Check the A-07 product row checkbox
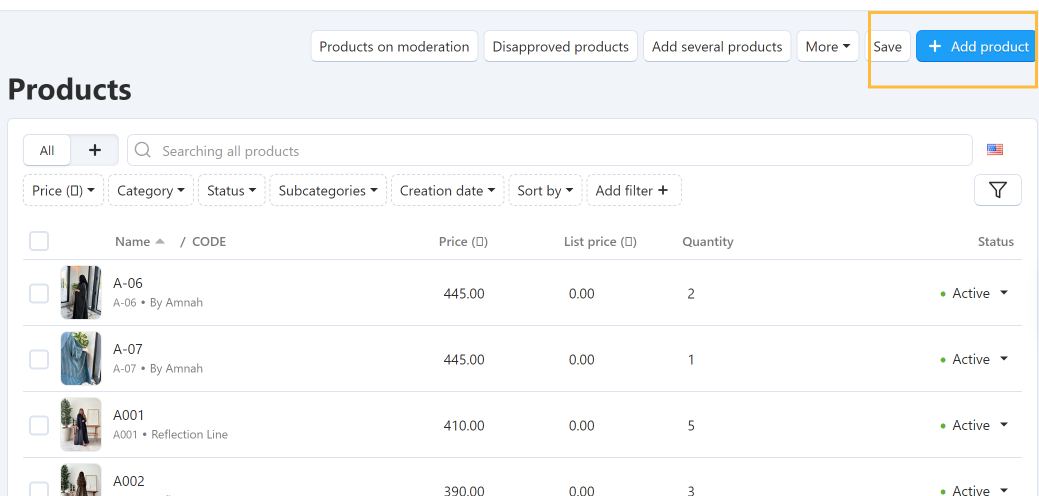The height and width of the screenshot is (496, 1039). 39,360
